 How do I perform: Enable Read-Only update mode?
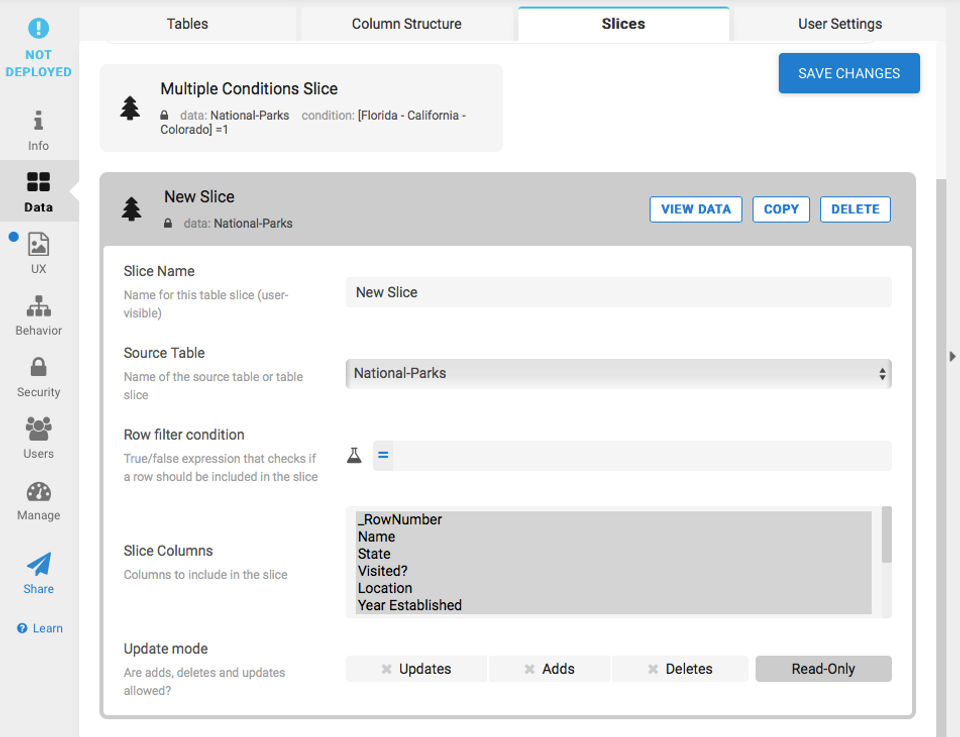click(823, 669)
